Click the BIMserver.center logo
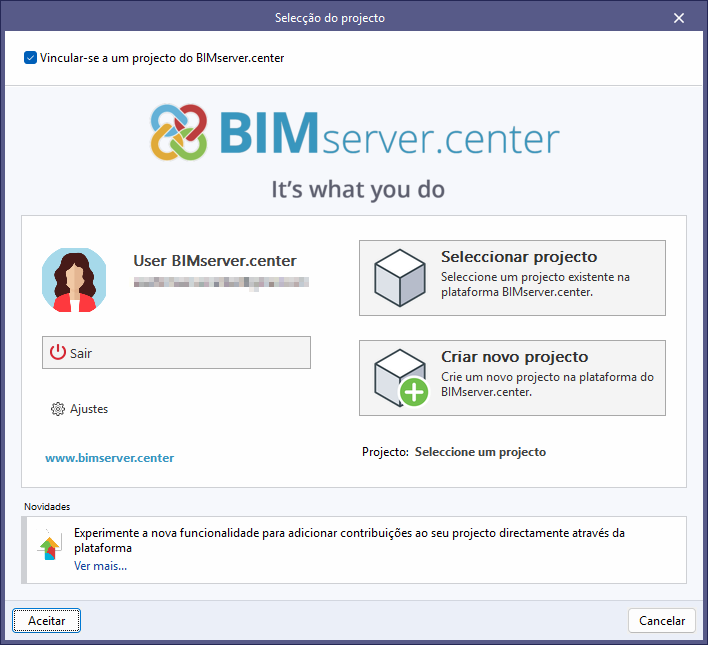 (355, 133)
